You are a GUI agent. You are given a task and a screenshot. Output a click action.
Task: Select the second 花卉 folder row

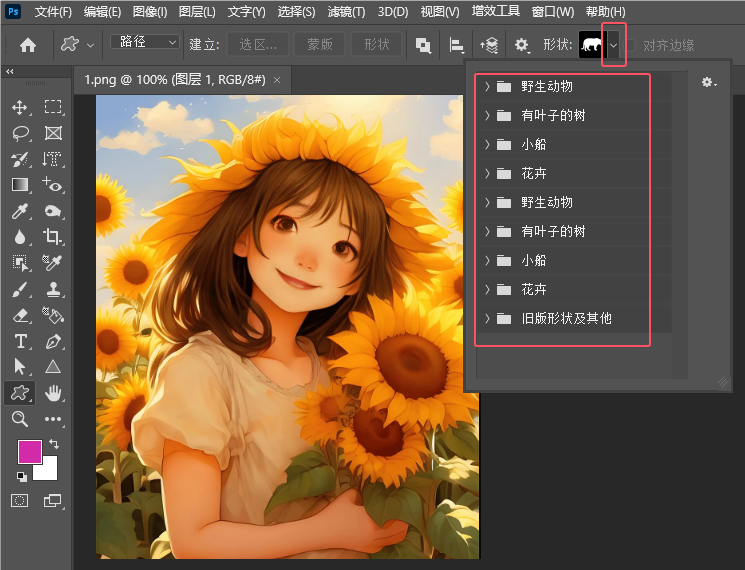pyautogui.click(x=574, y=289)
